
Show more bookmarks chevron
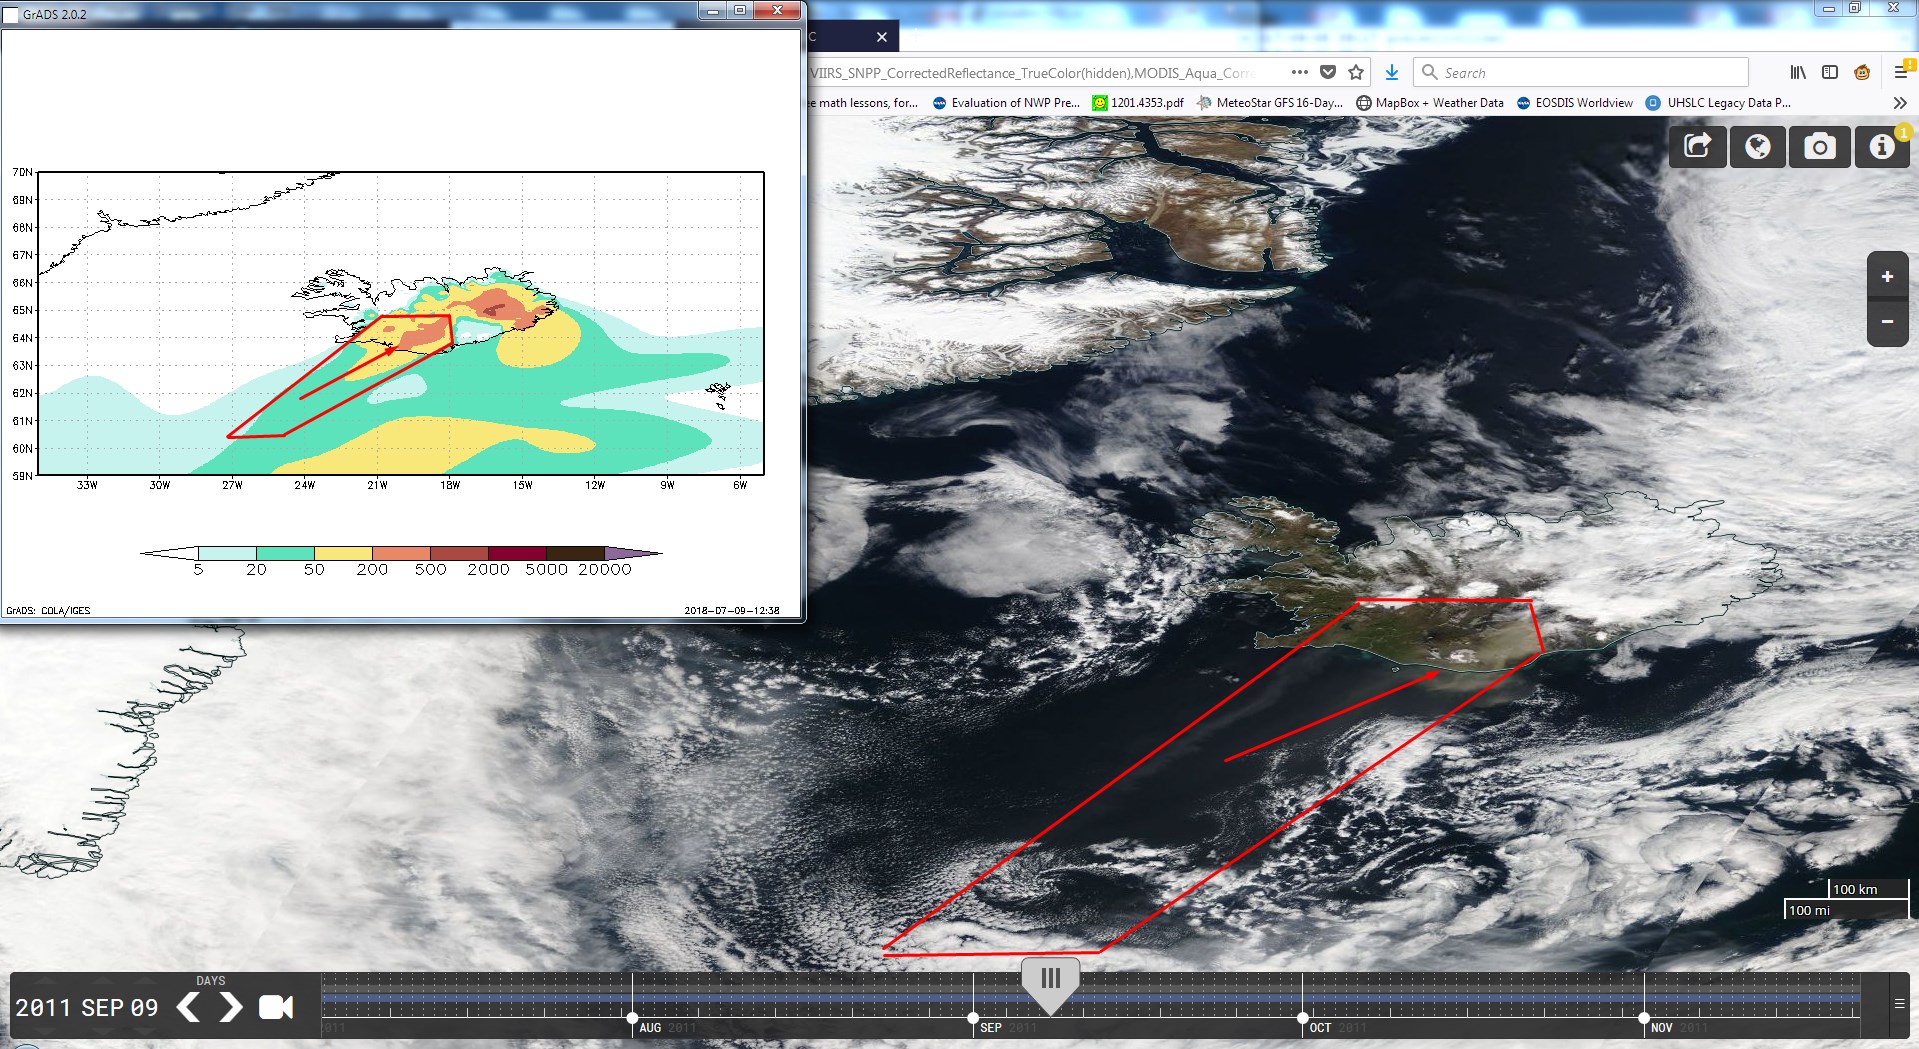(x=1900, y=103)
